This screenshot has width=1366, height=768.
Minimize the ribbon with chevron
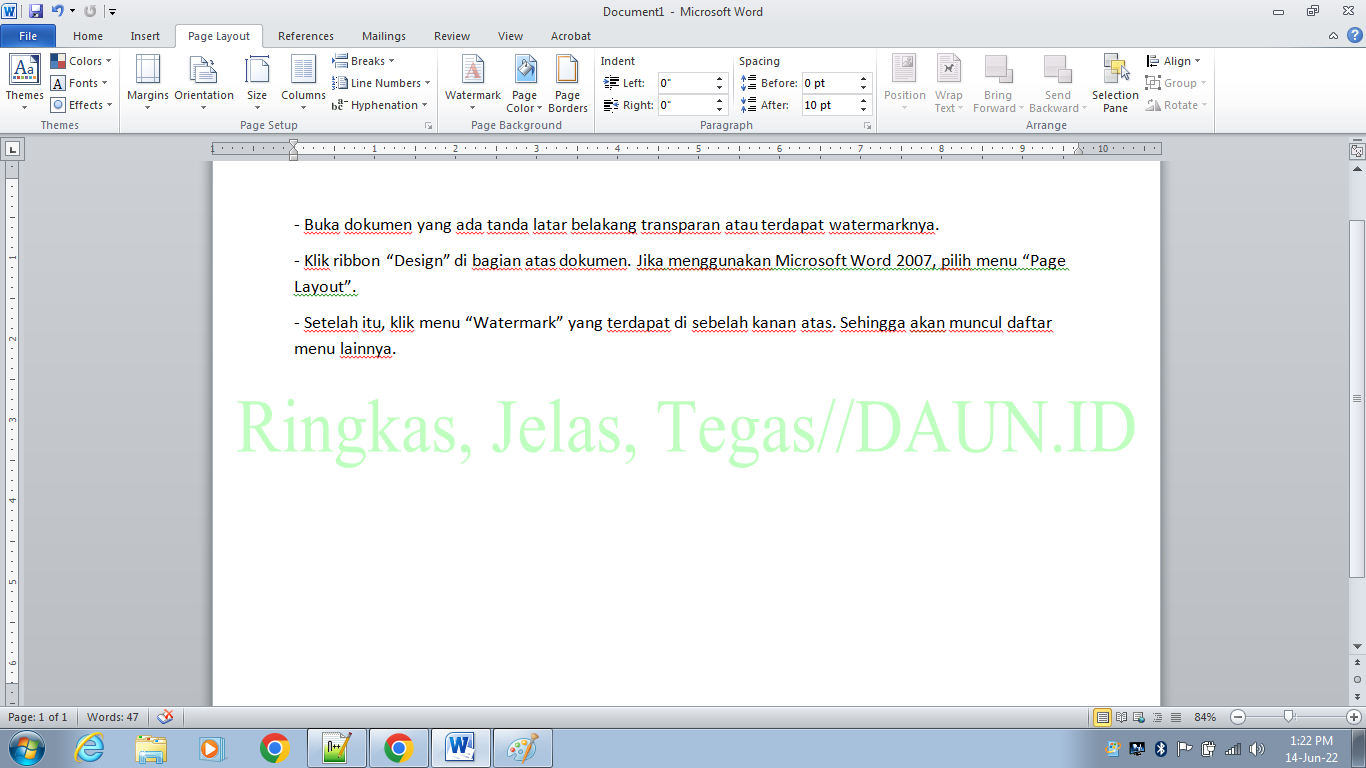pyautogui.click(x=1333, y=36)
